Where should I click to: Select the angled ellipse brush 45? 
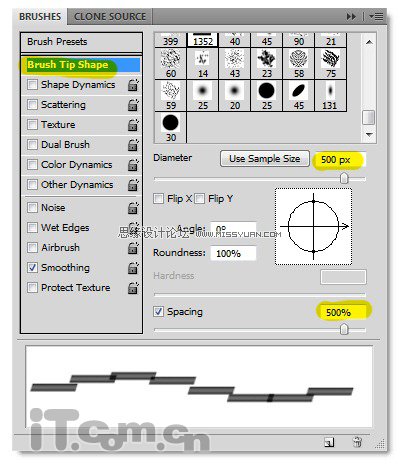coord(299,95)
